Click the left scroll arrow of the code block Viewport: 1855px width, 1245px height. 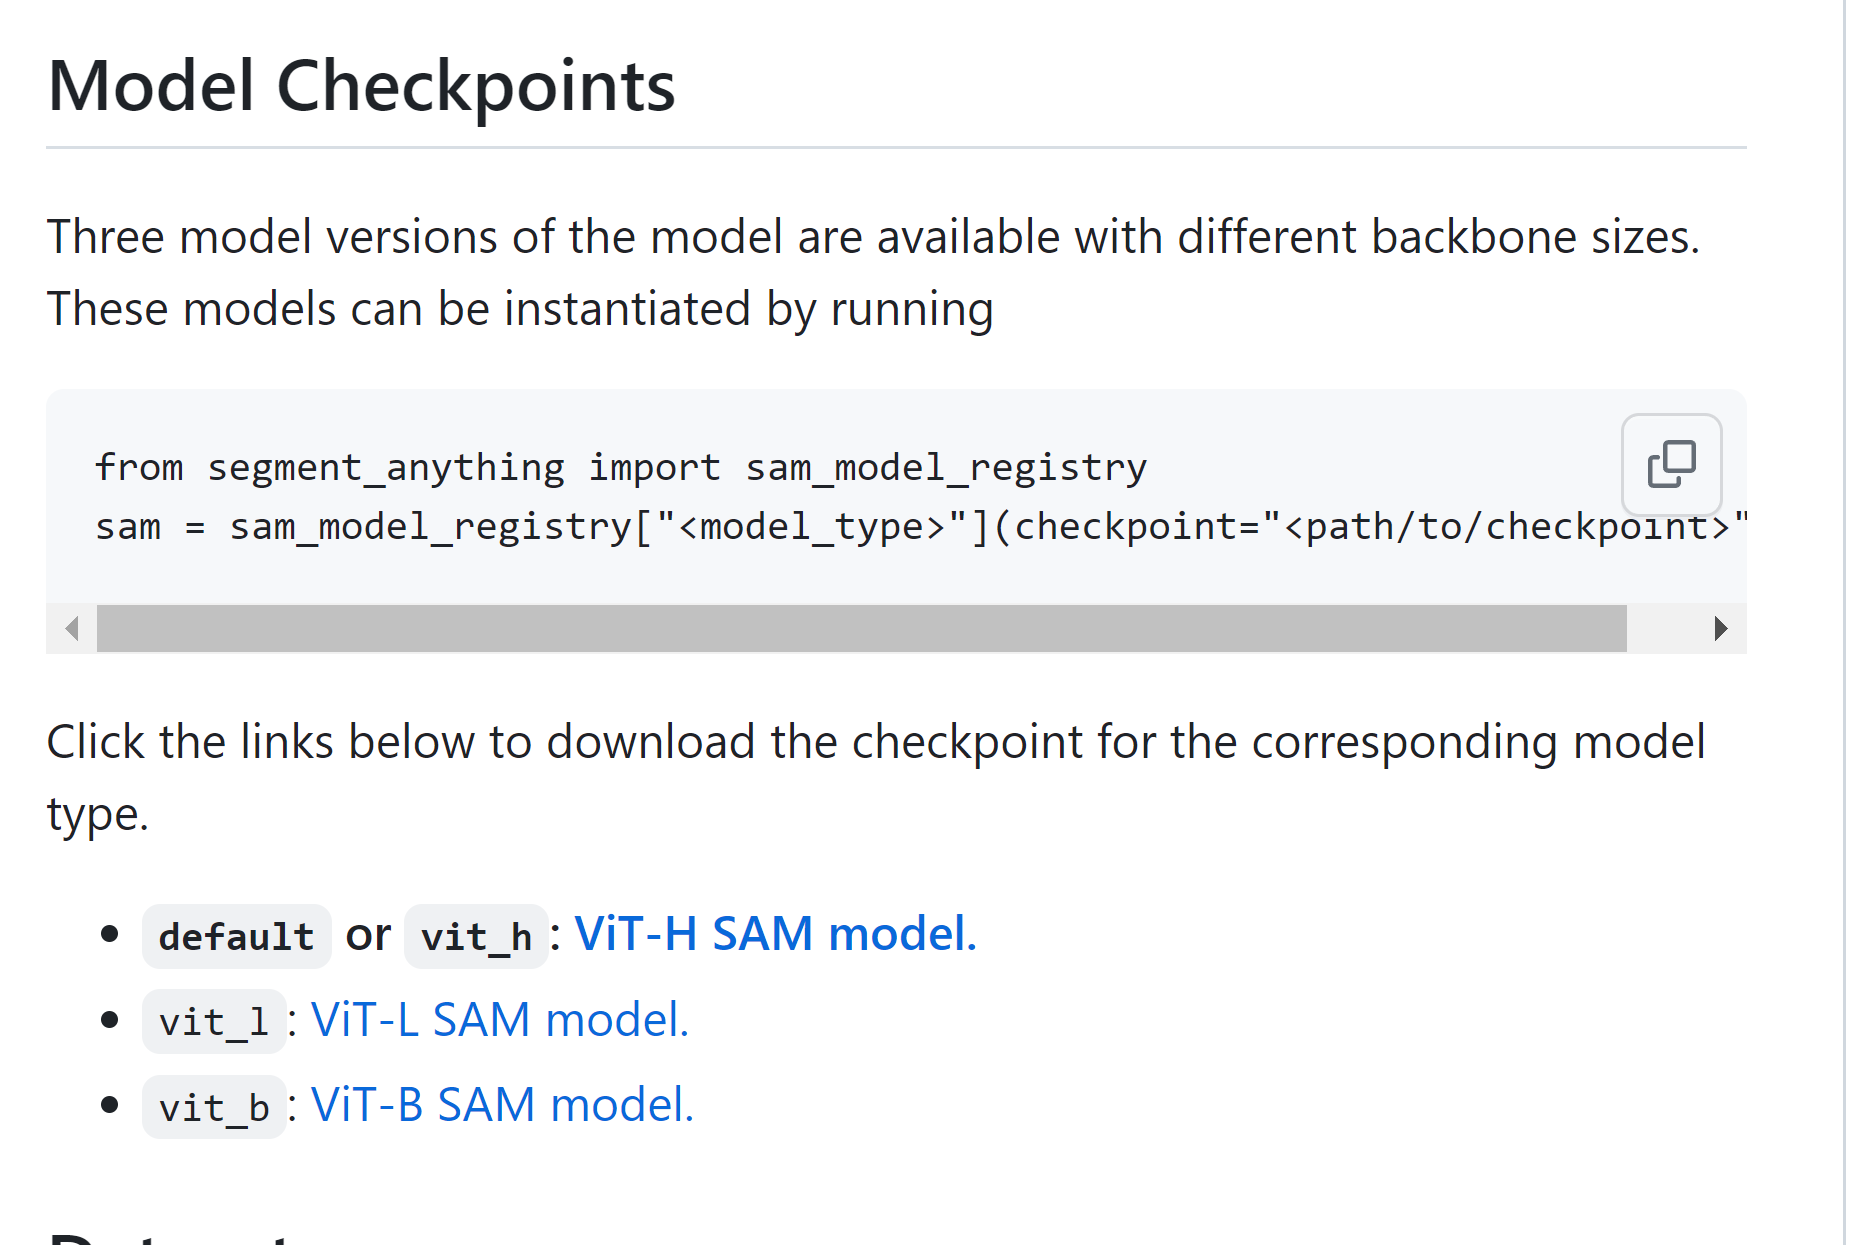71,629
